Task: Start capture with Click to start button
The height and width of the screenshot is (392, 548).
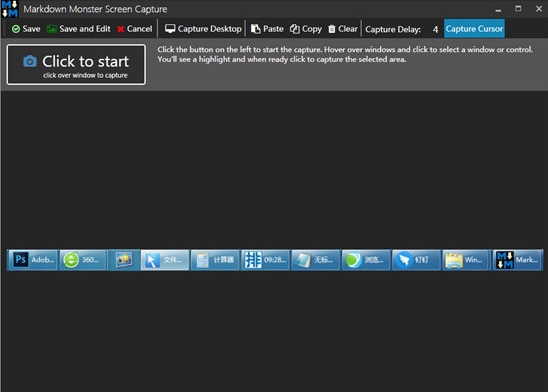Action: click(76, 65)
